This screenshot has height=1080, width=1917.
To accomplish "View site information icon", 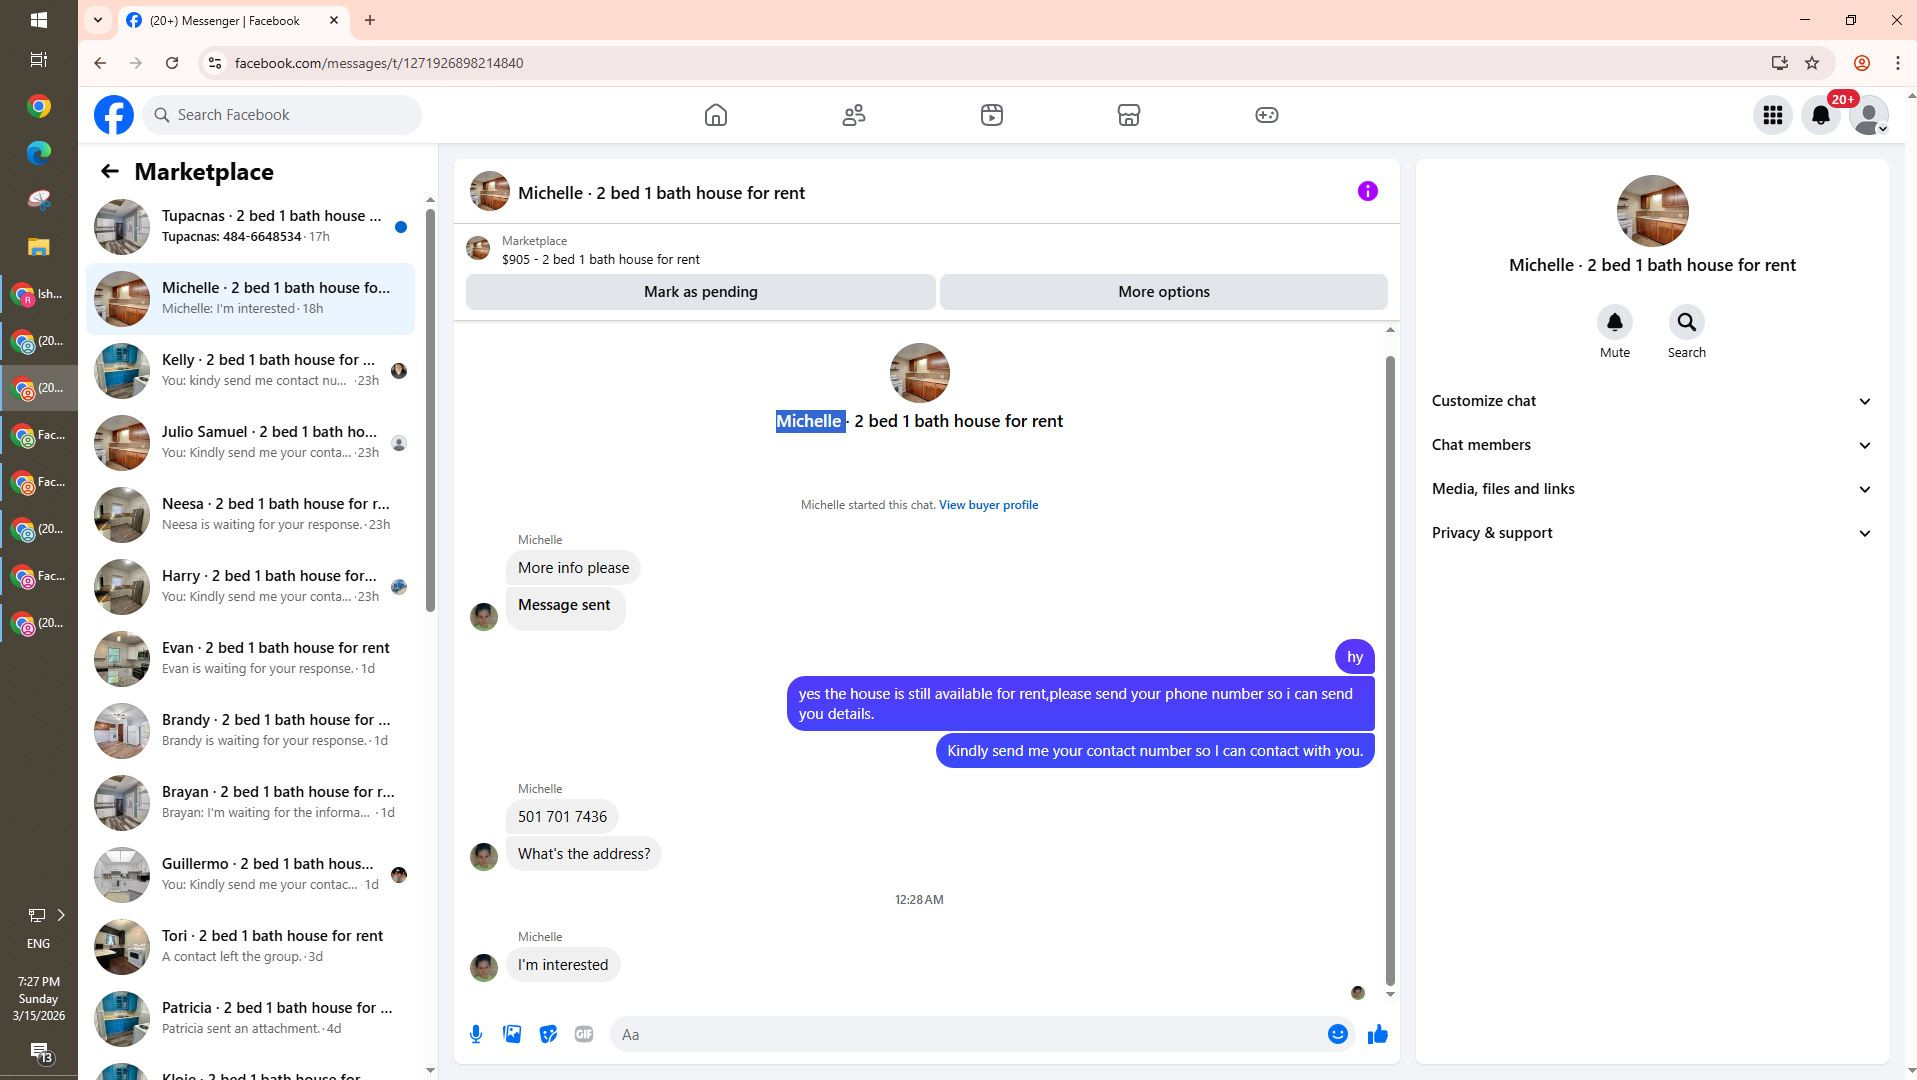I will click(x=214, y=63).
